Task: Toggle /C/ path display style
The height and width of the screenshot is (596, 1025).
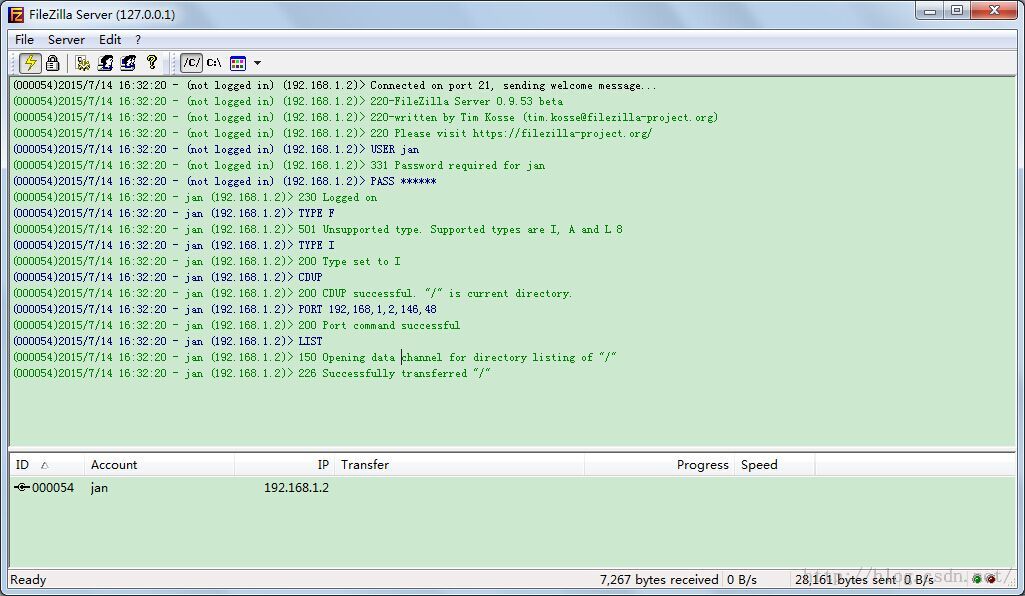Action: tap(192, 63)
